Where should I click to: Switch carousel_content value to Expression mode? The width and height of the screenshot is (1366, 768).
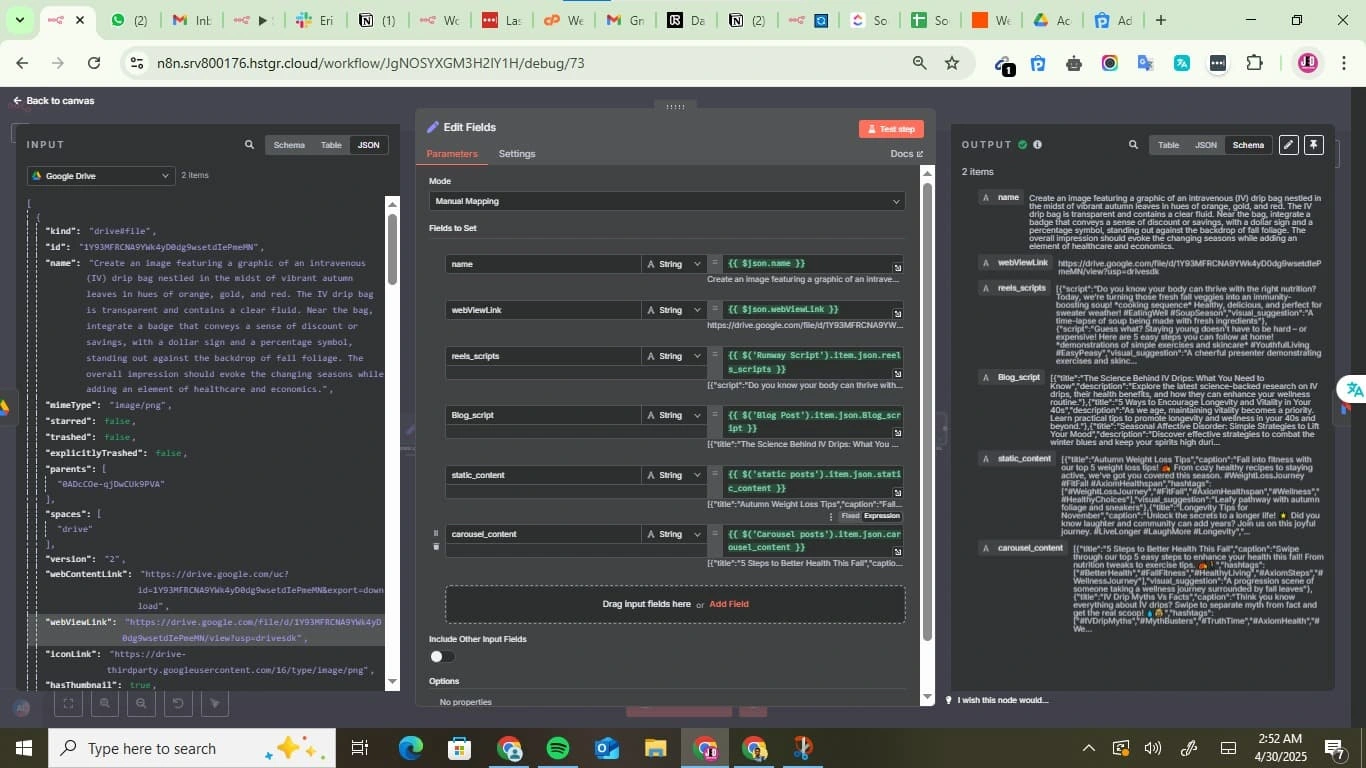tap(882, 516)
